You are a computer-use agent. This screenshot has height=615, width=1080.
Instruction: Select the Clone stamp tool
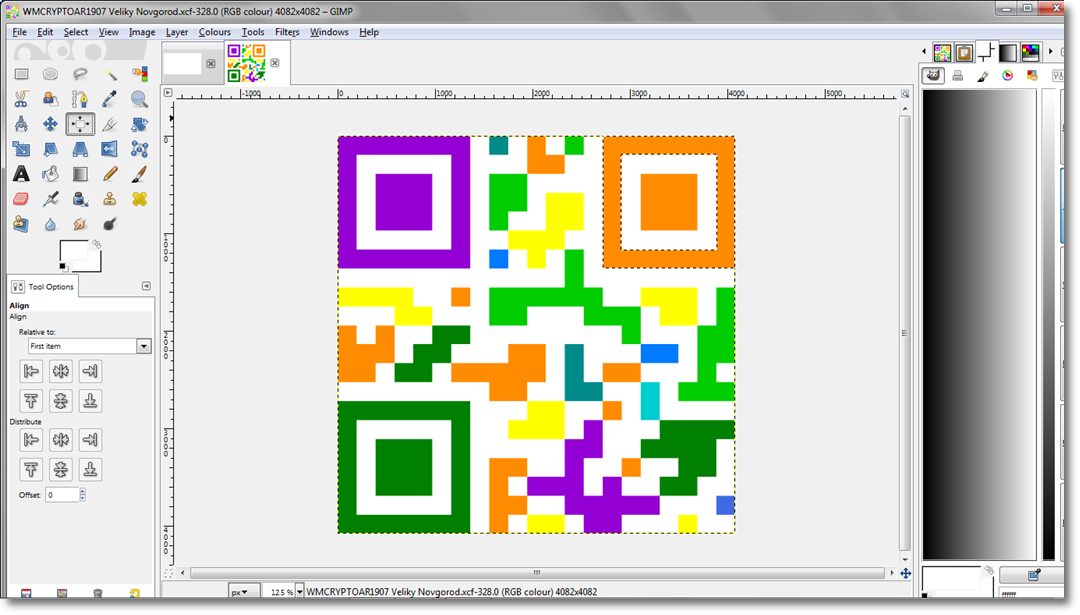110,199
